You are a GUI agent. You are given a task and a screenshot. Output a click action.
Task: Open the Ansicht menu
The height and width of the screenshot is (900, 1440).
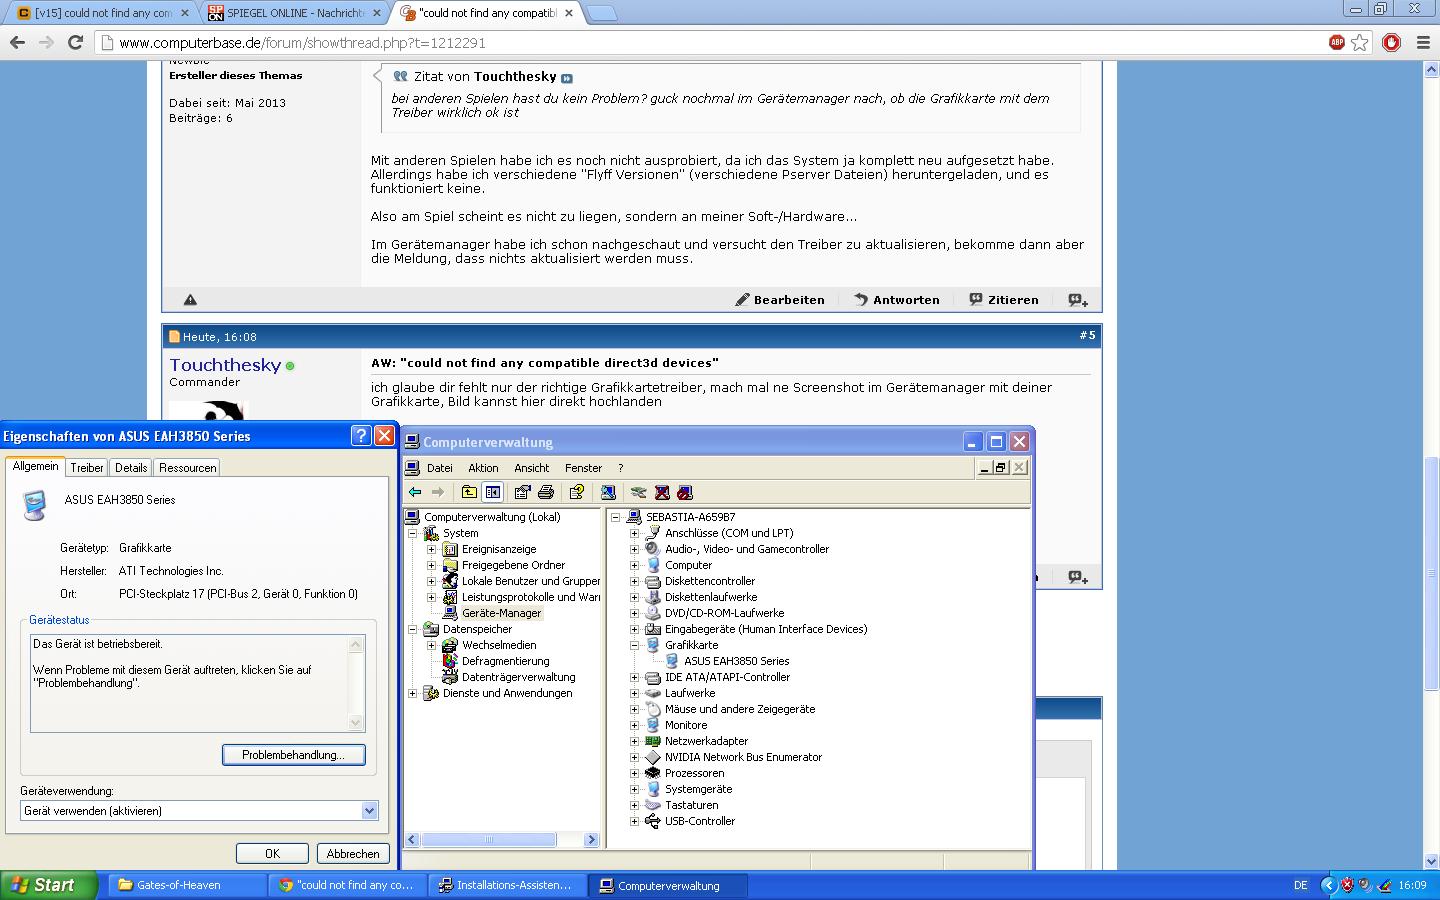532,468
